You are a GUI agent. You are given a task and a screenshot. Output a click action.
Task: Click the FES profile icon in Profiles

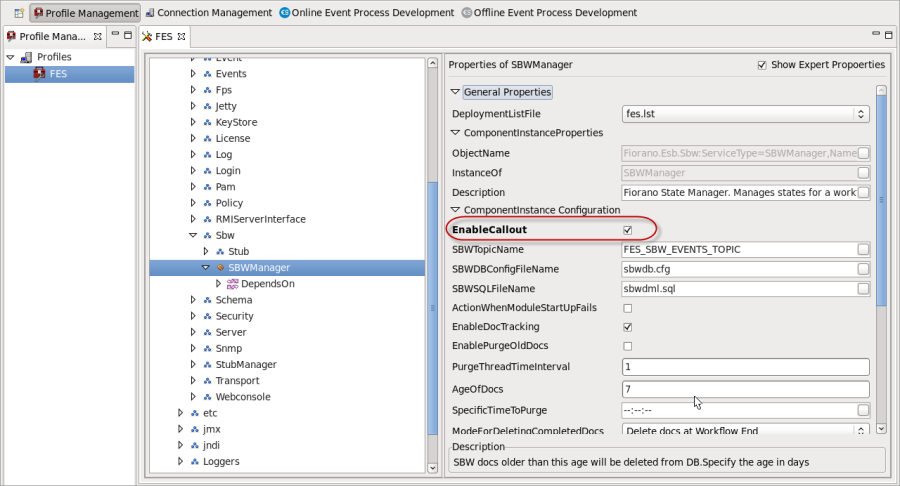pos(40,74)
